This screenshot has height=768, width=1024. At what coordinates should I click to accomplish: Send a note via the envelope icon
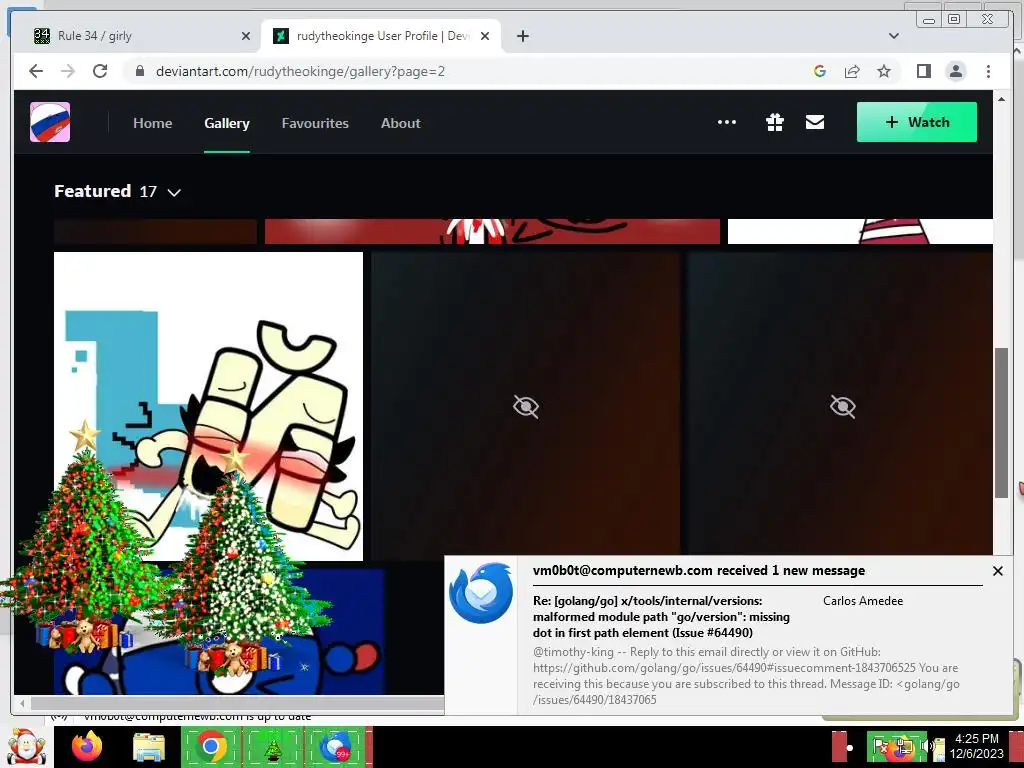[x=814, y=122]
